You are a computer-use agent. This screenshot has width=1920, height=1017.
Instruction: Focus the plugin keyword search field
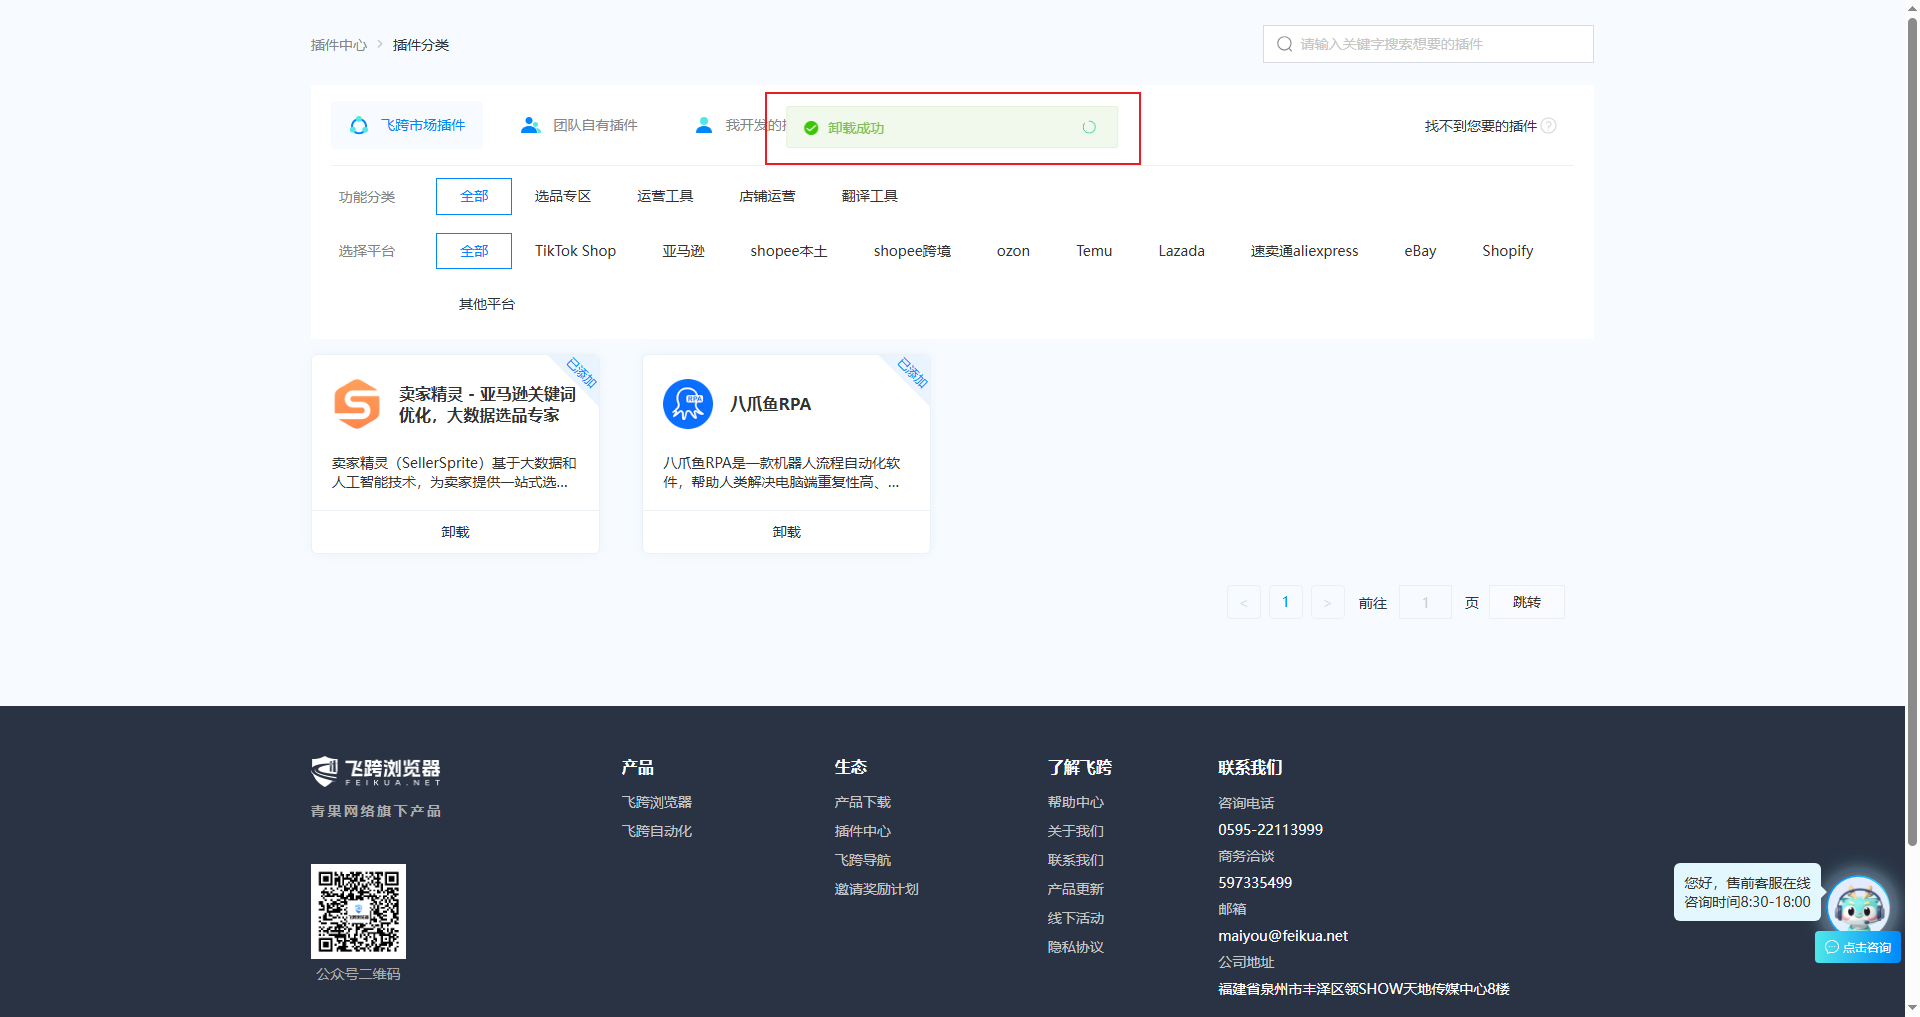click(1428, 44)
